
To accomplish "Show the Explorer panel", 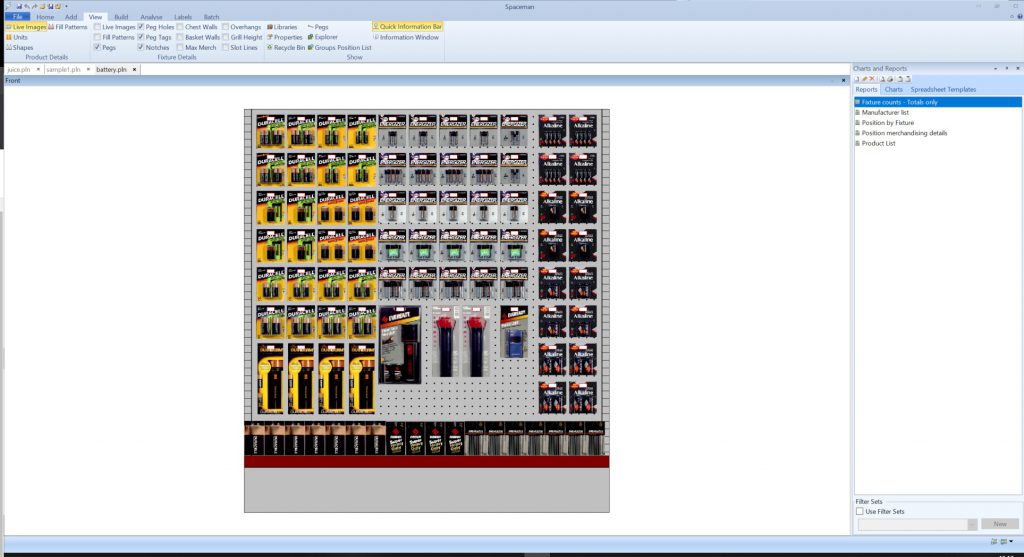I will [x=323, y=37].
